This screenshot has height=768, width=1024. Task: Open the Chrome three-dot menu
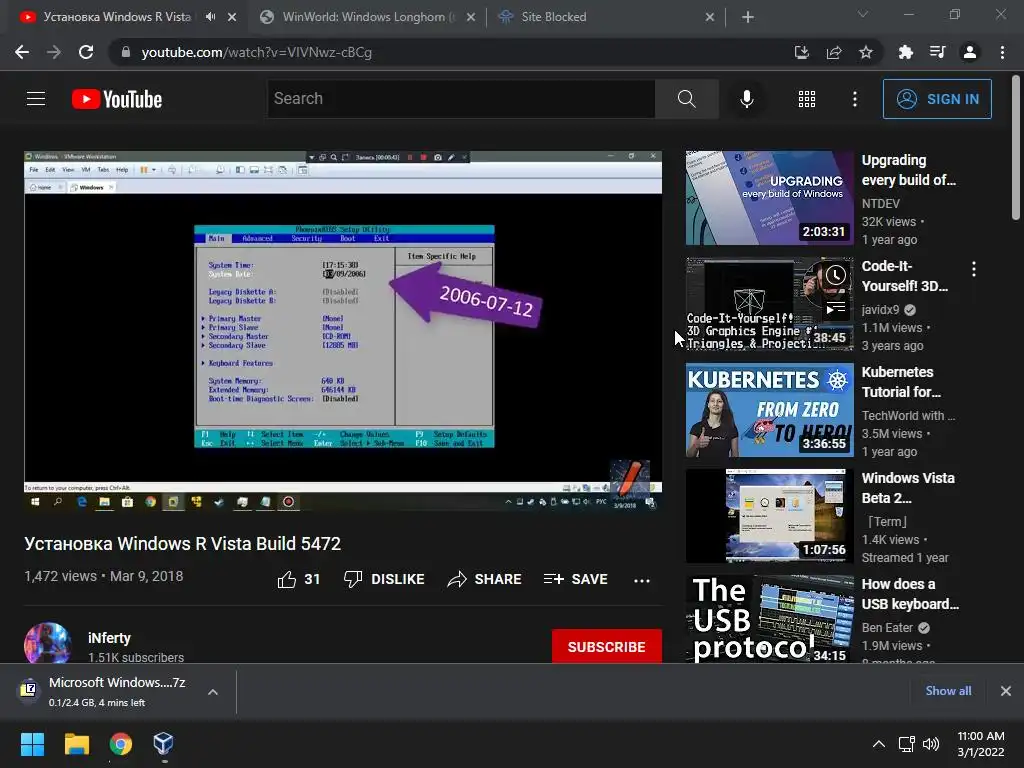pos(1002,52)
